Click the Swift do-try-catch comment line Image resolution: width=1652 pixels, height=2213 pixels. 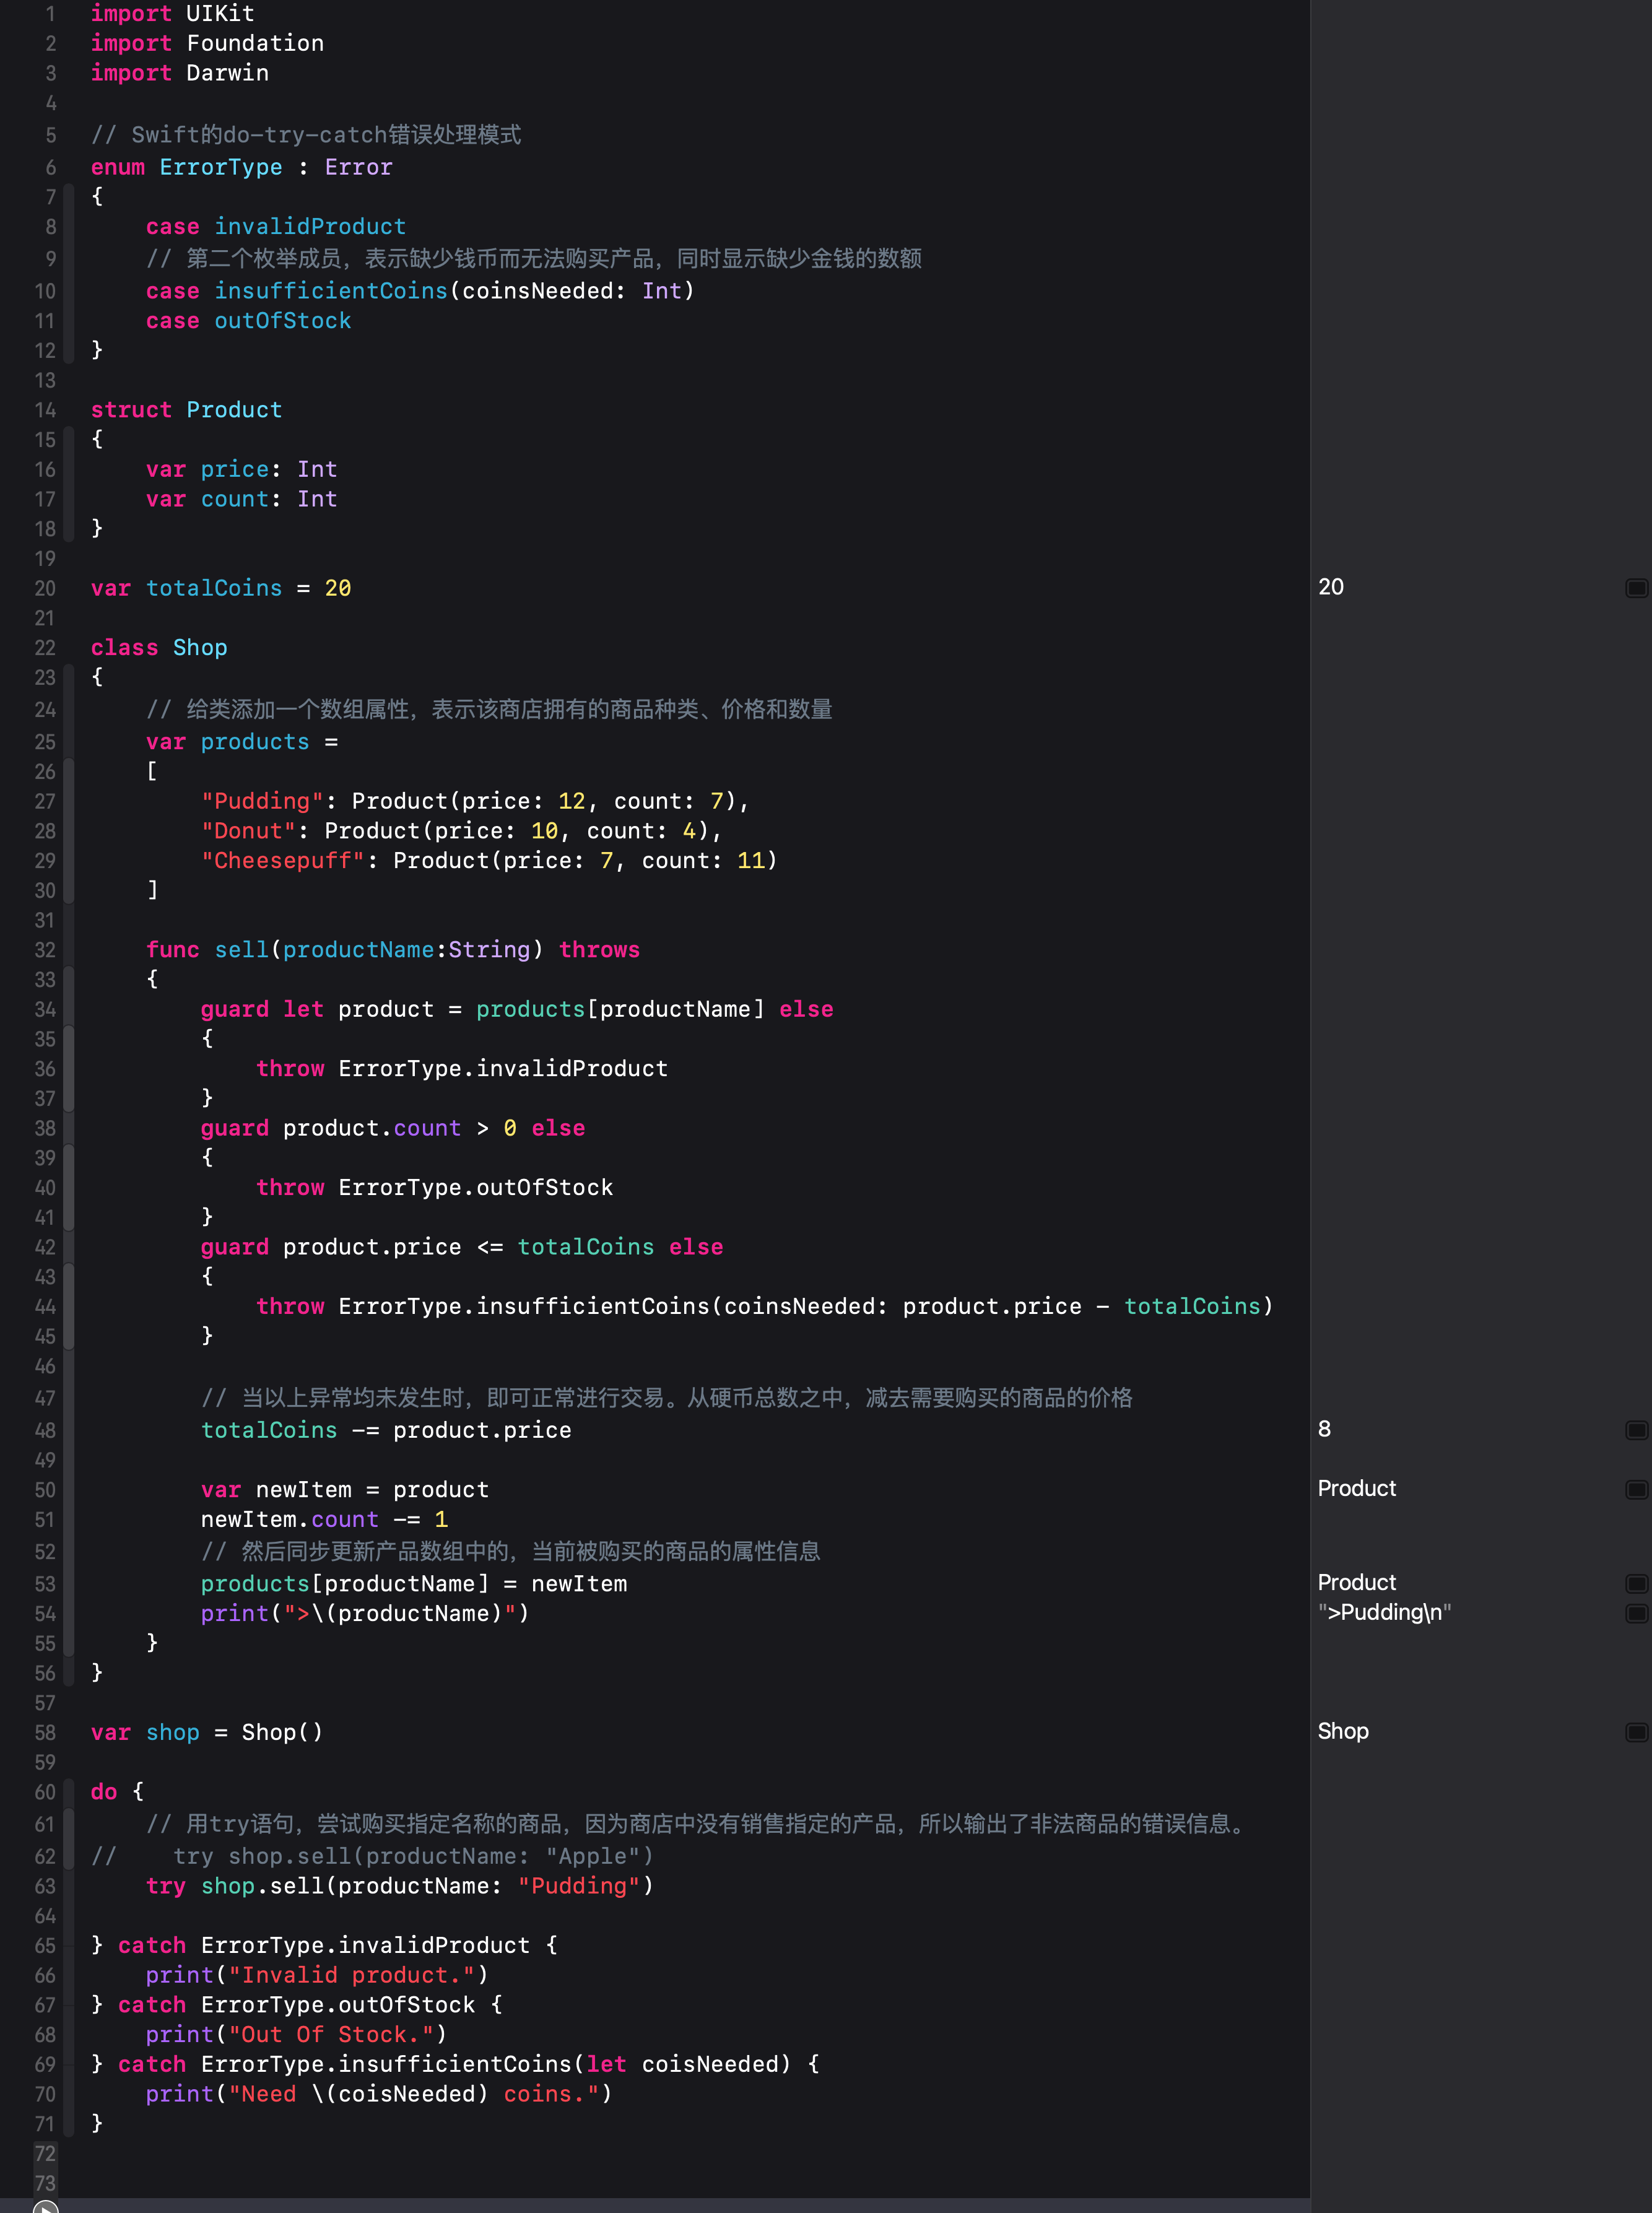pos(306,135)
